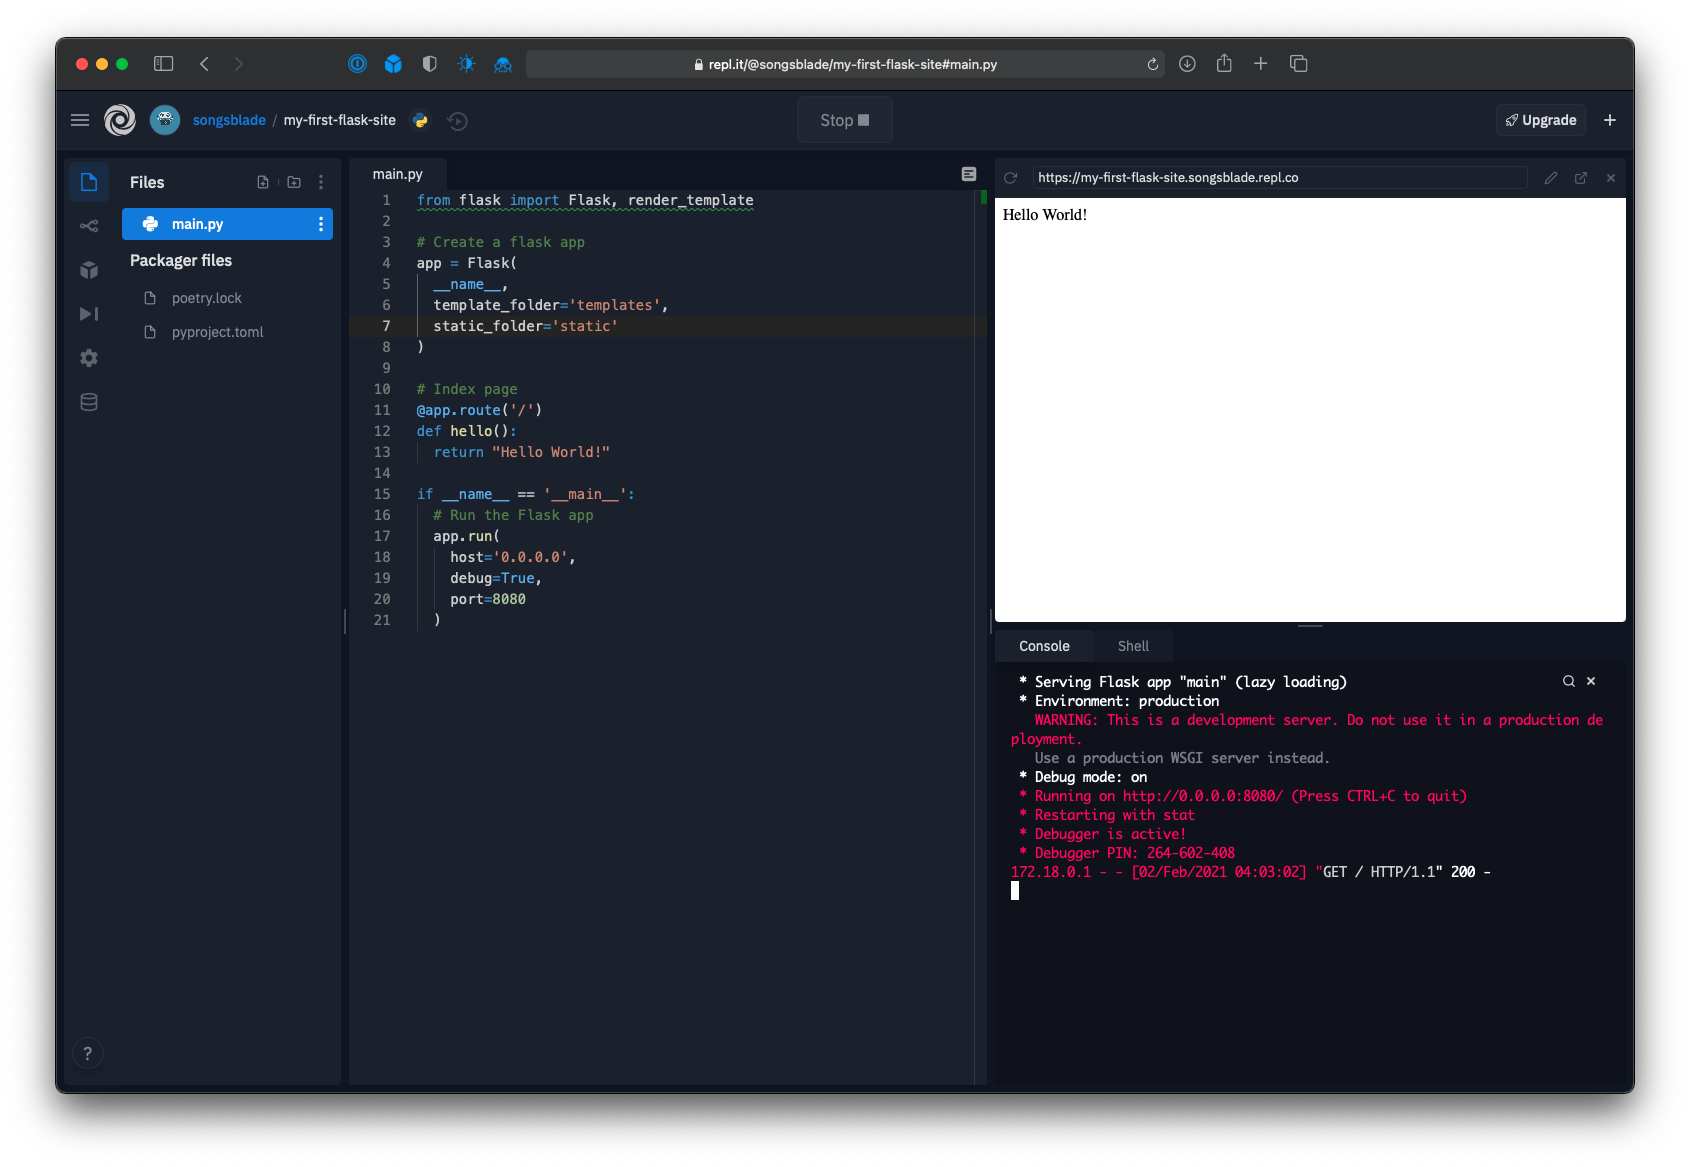Select the Console tab
Viewport: 1690px width, 1167px height.
tap(1044, 646)
